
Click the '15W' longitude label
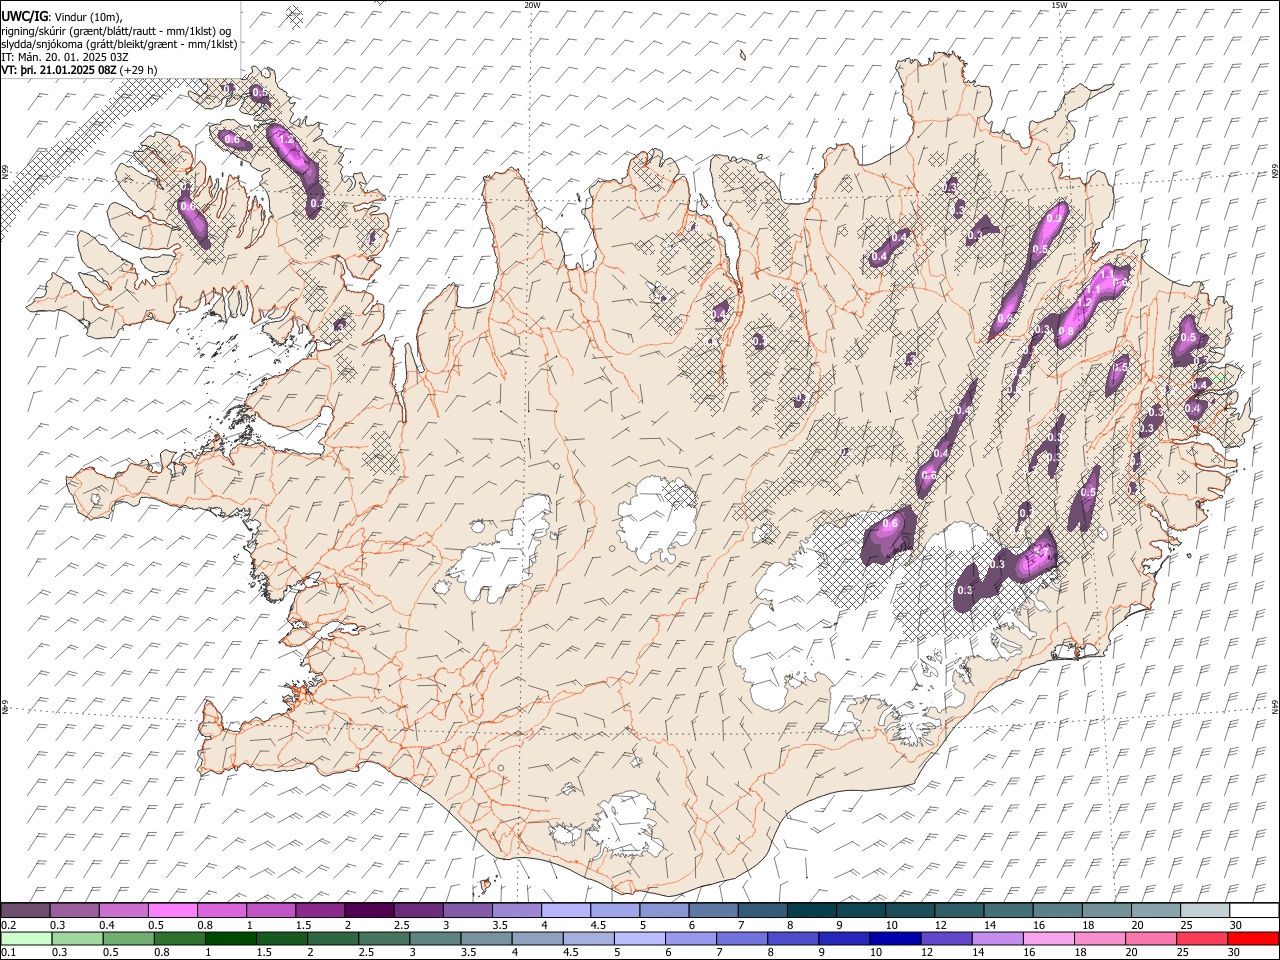[x=1059, y=5]
